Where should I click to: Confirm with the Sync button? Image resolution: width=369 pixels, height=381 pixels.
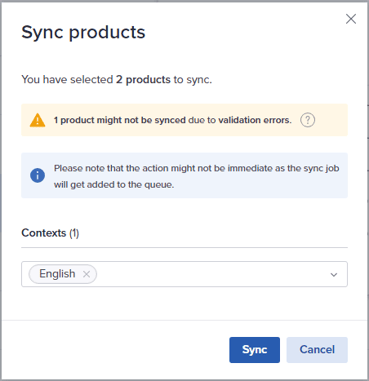[x=254, y=350]
